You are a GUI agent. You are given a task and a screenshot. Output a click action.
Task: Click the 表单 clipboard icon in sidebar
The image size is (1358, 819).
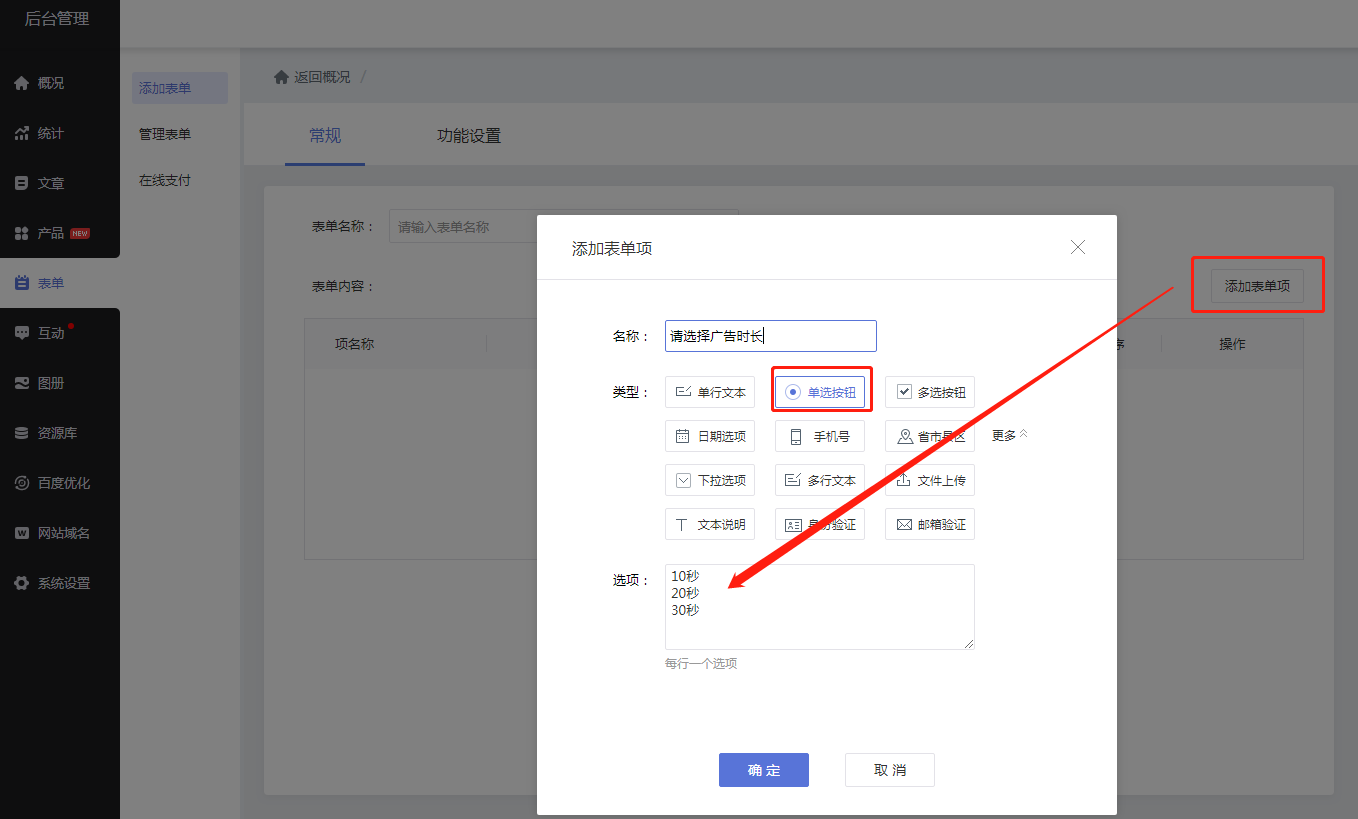(21, 283)
